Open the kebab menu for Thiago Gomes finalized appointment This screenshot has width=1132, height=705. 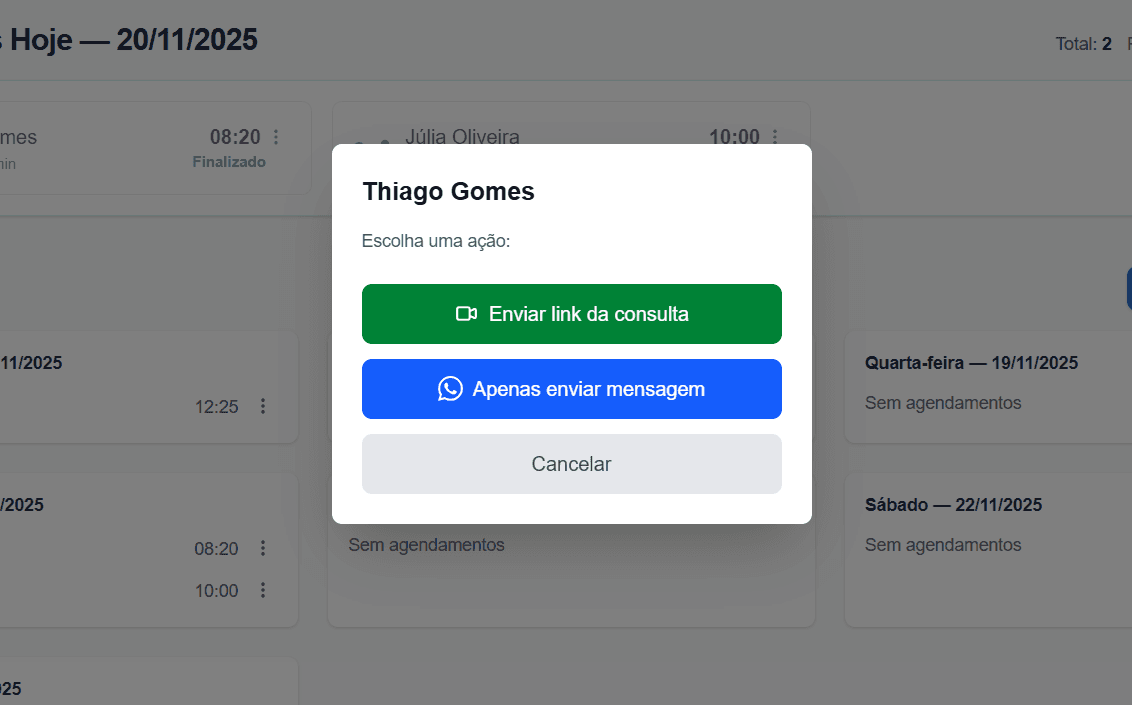(276, 137)
